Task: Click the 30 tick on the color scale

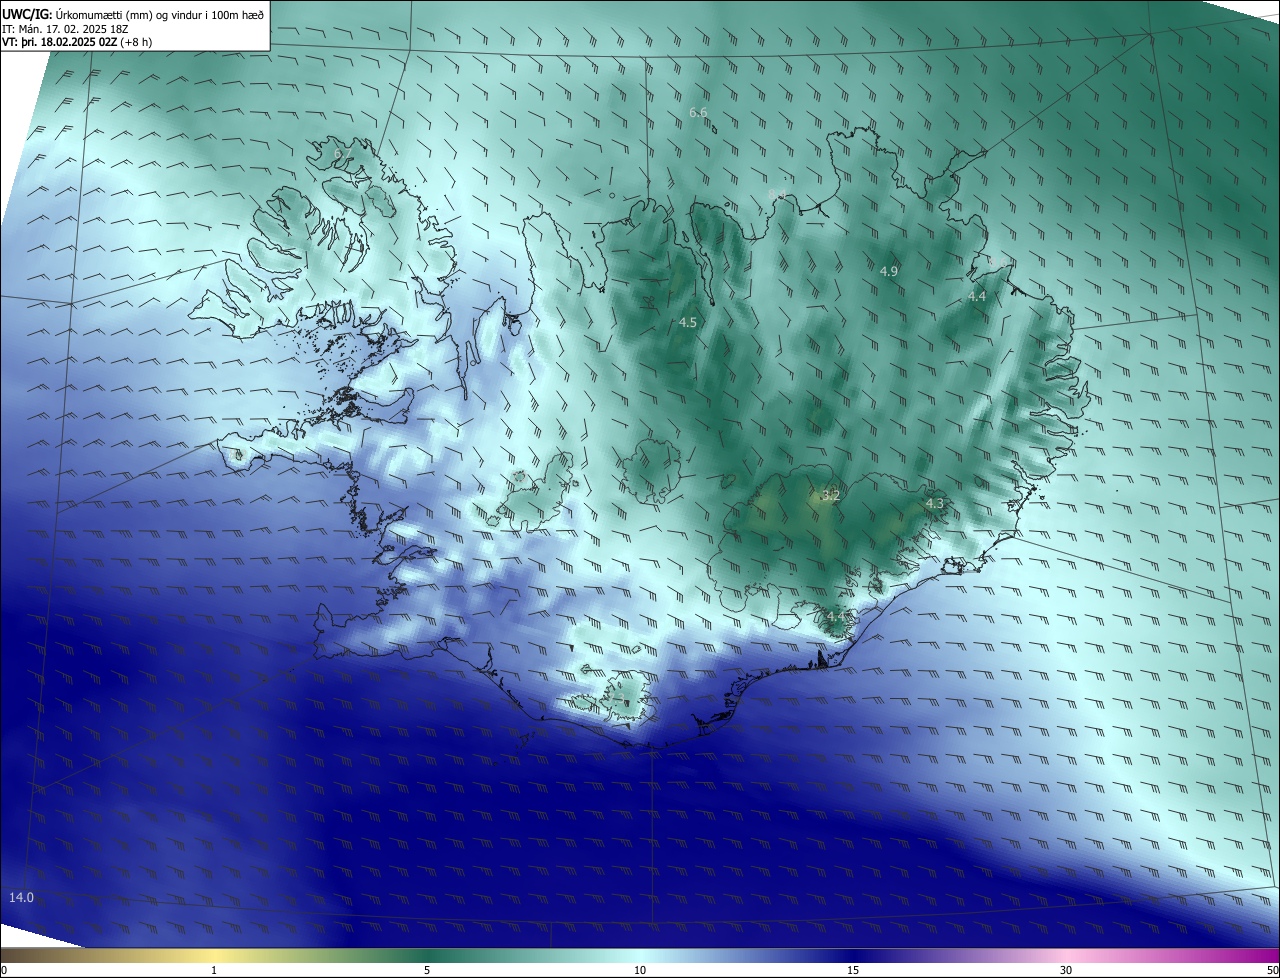Action: [x=1066, y=970]
